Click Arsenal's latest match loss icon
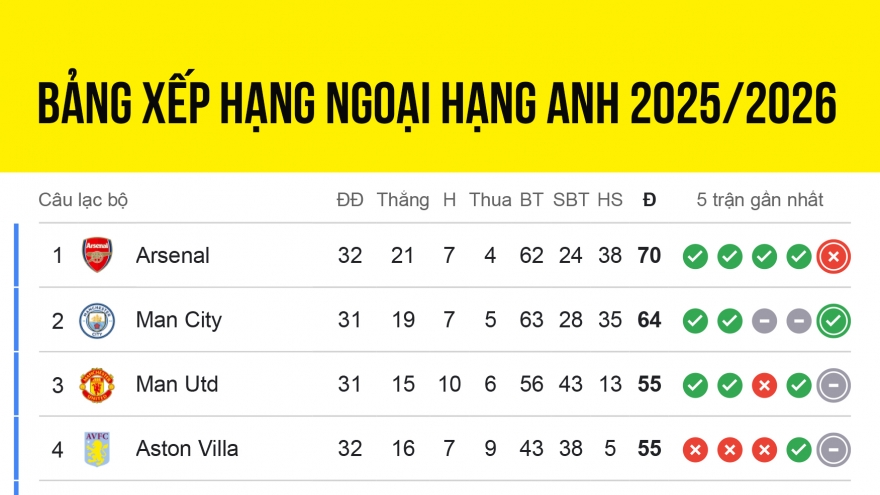Viewport: 880px width, 495px height. [834, 257]
